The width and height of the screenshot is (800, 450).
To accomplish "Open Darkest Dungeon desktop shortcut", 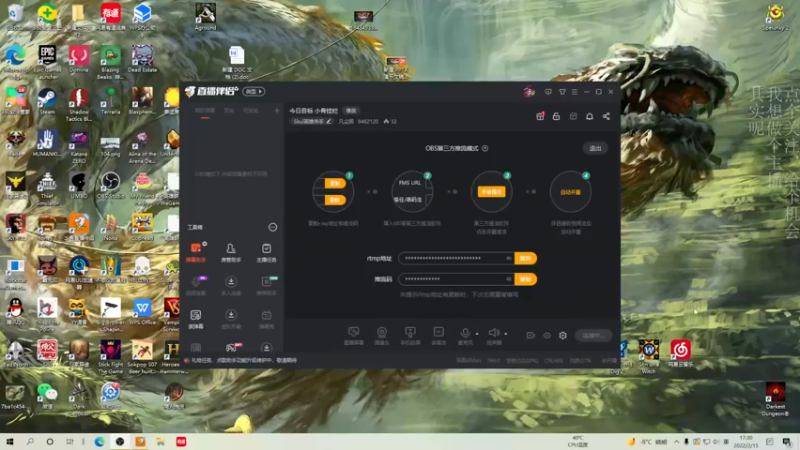I will point(775,399).
